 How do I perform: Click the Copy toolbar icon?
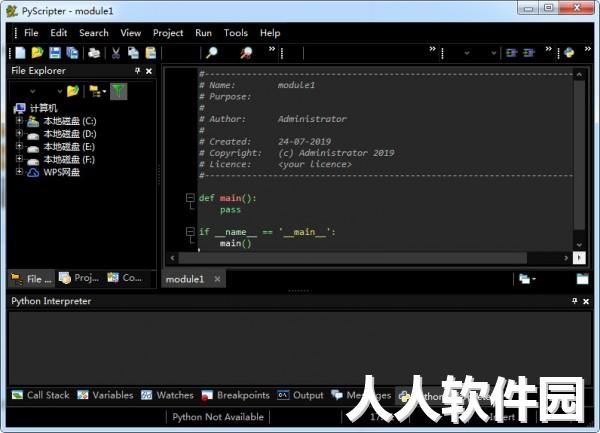(x=133, y=53)
